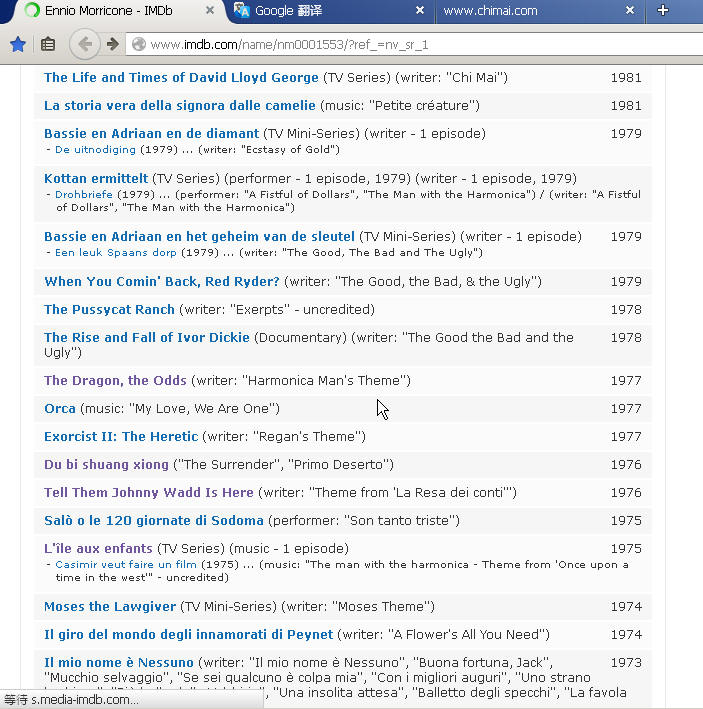
Task: Close the www.chimai.com tab
Action: [630, 10]
